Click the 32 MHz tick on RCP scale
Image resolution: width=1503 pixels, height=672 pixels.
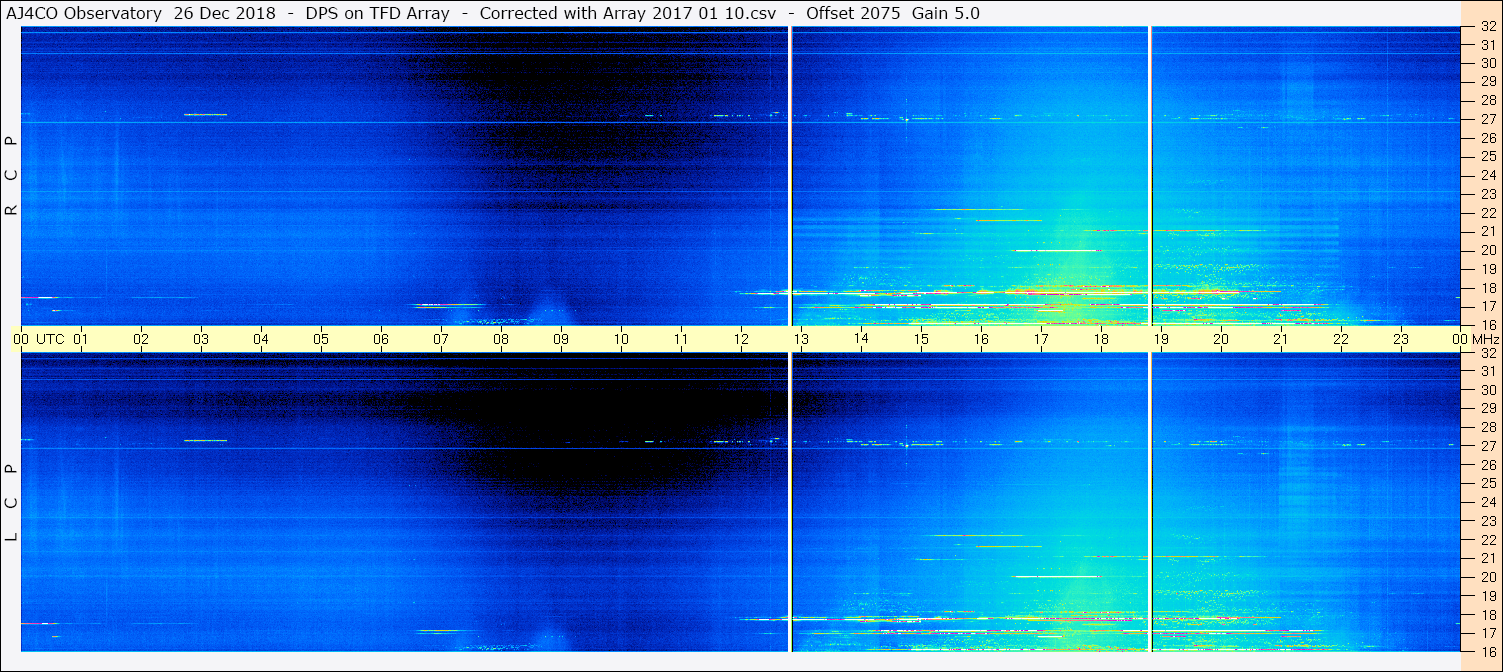click(1488, 27)
